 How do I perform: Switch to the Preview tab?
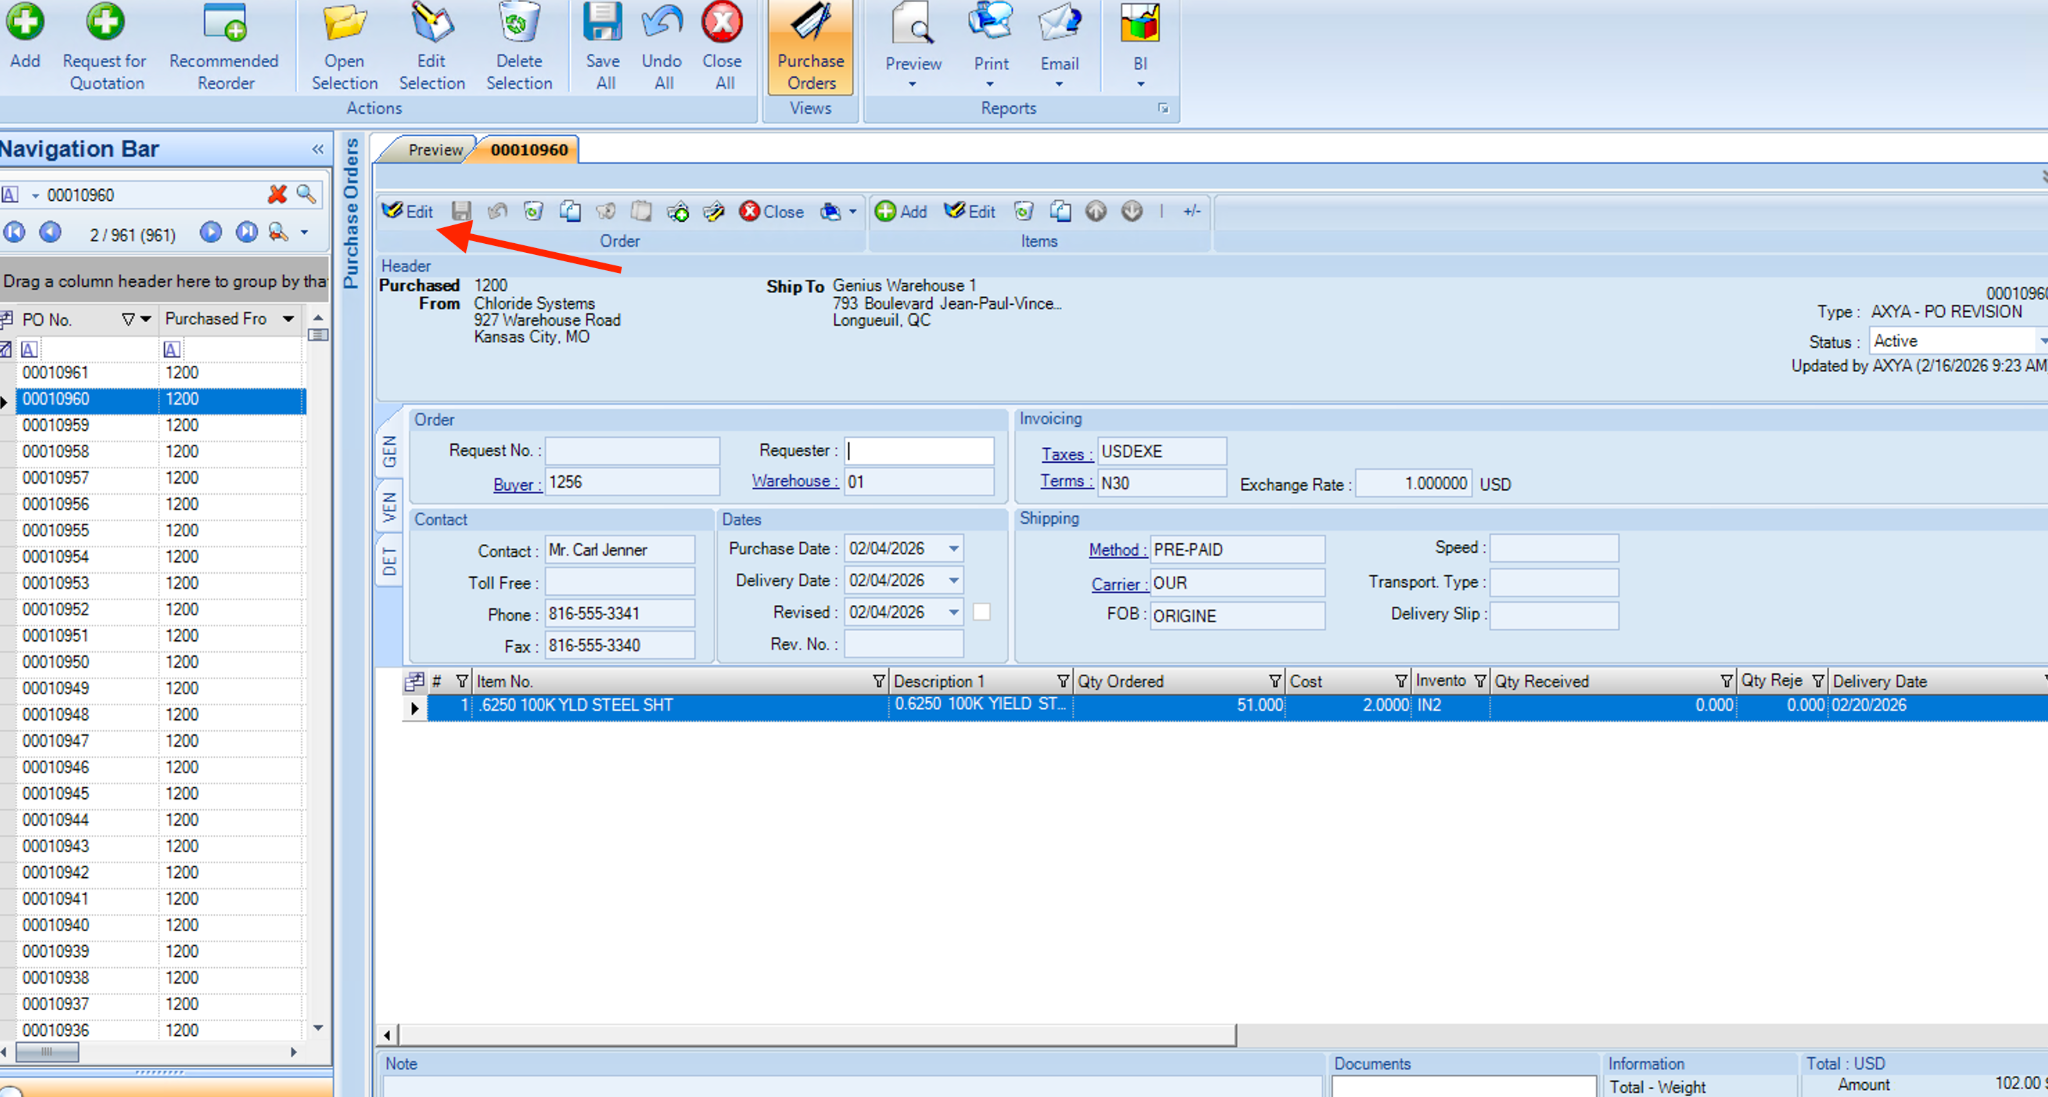coord(434,150)
